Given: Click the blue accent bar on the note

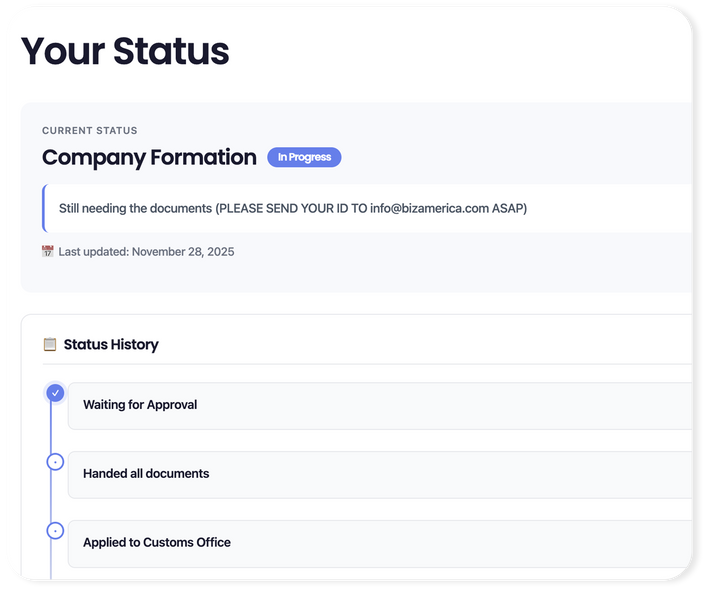Looking at the screenshot, I should coord(44,209).
